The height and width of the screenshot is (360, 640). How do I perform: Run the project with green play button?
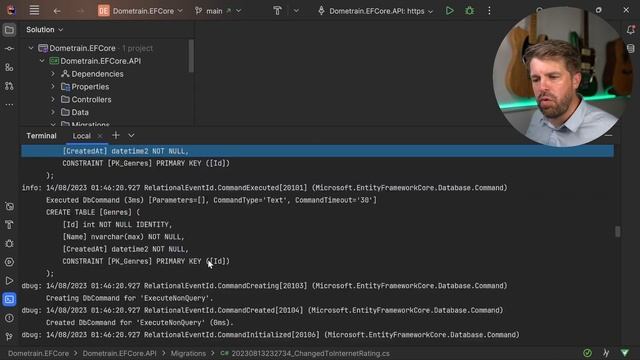(449, 11)
